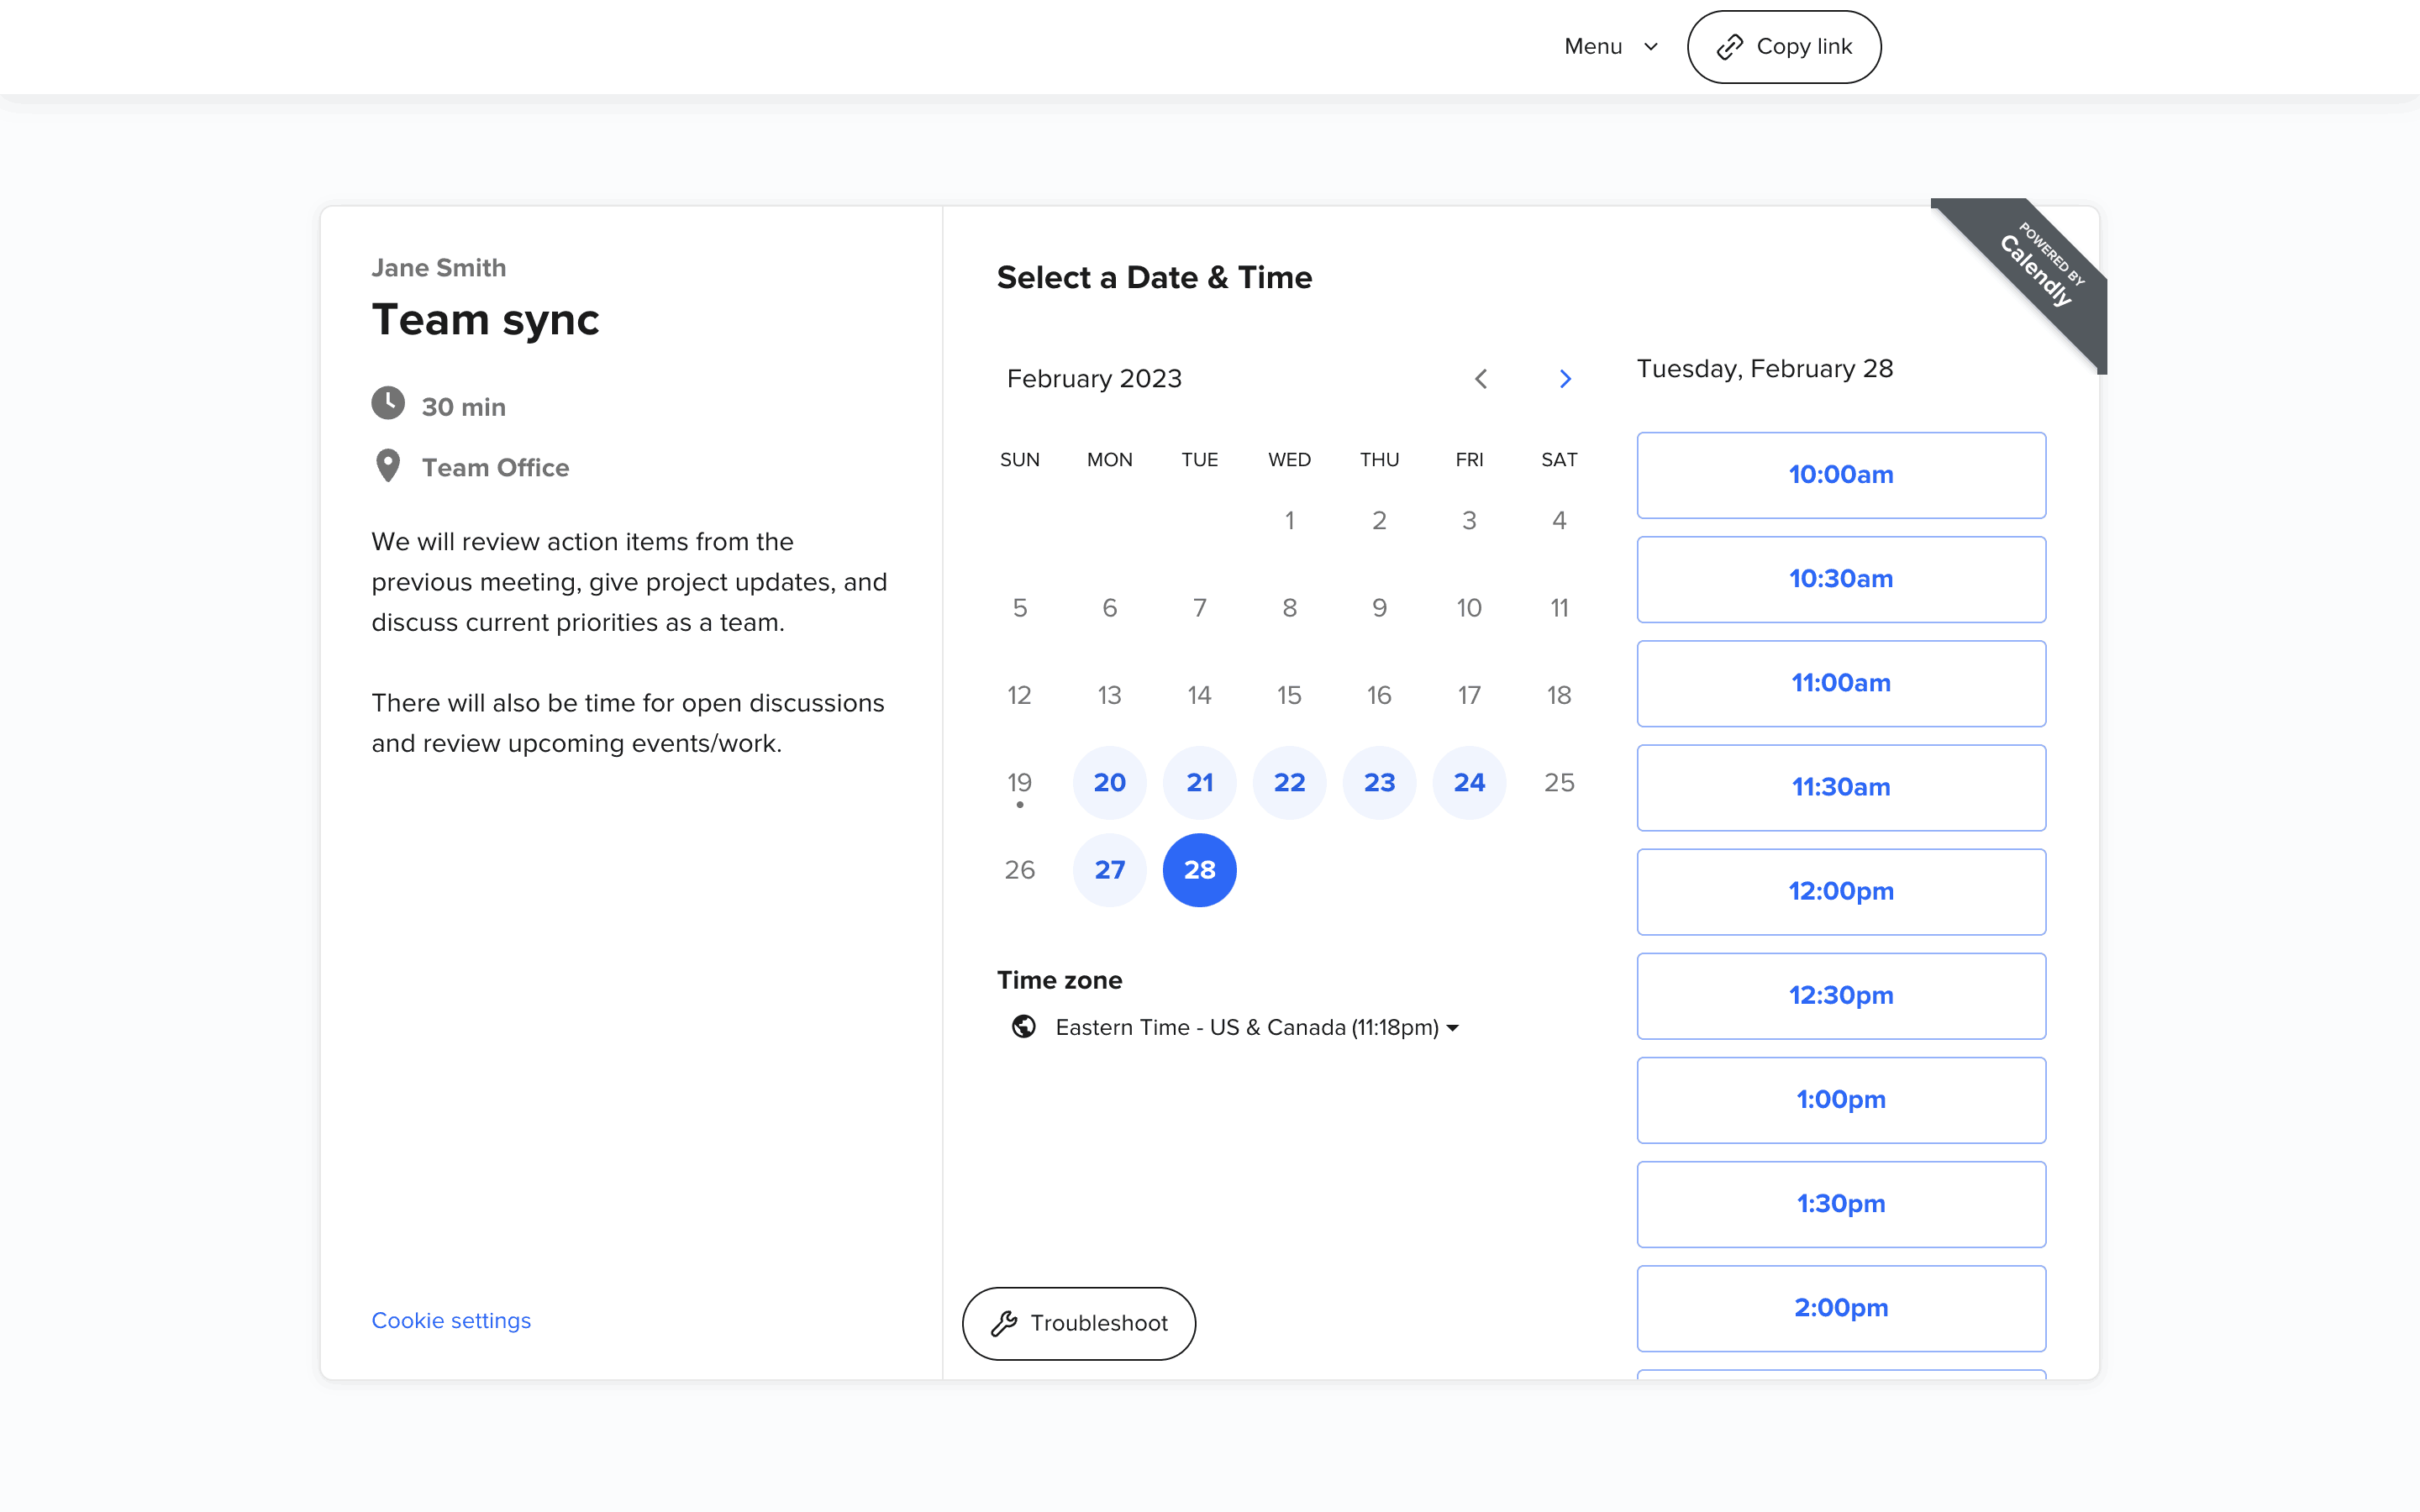This screenshot has height=1512, width=2420.
Task: Click the globe icon by time zone
Action: pyautogui.click(x=1023, y=1027)
